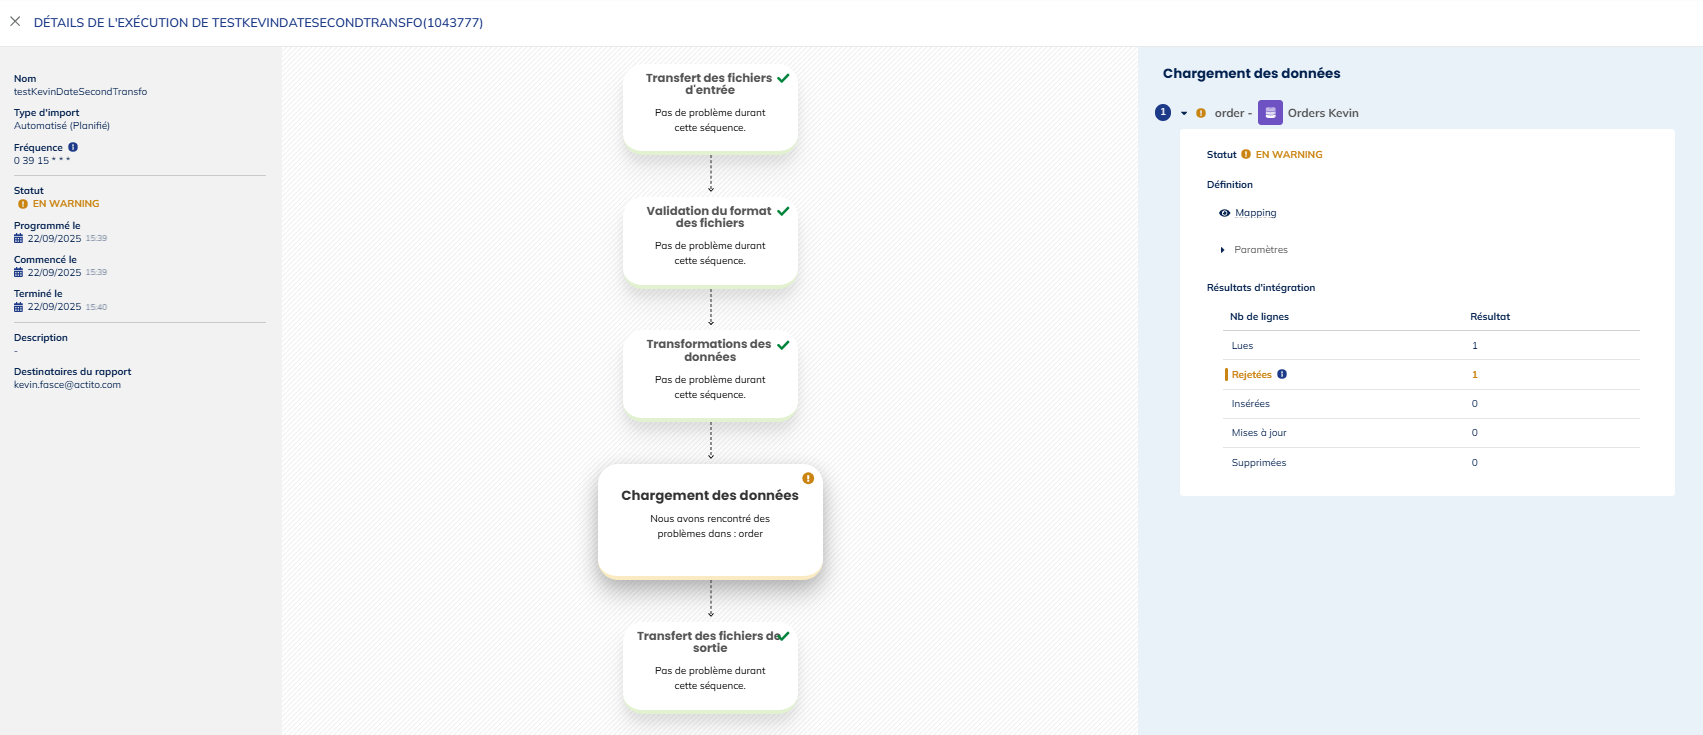The height and width of the screenshot is (735, 1703).
Task: Click the blue number 1 badge
Action: pos(1163,113)
